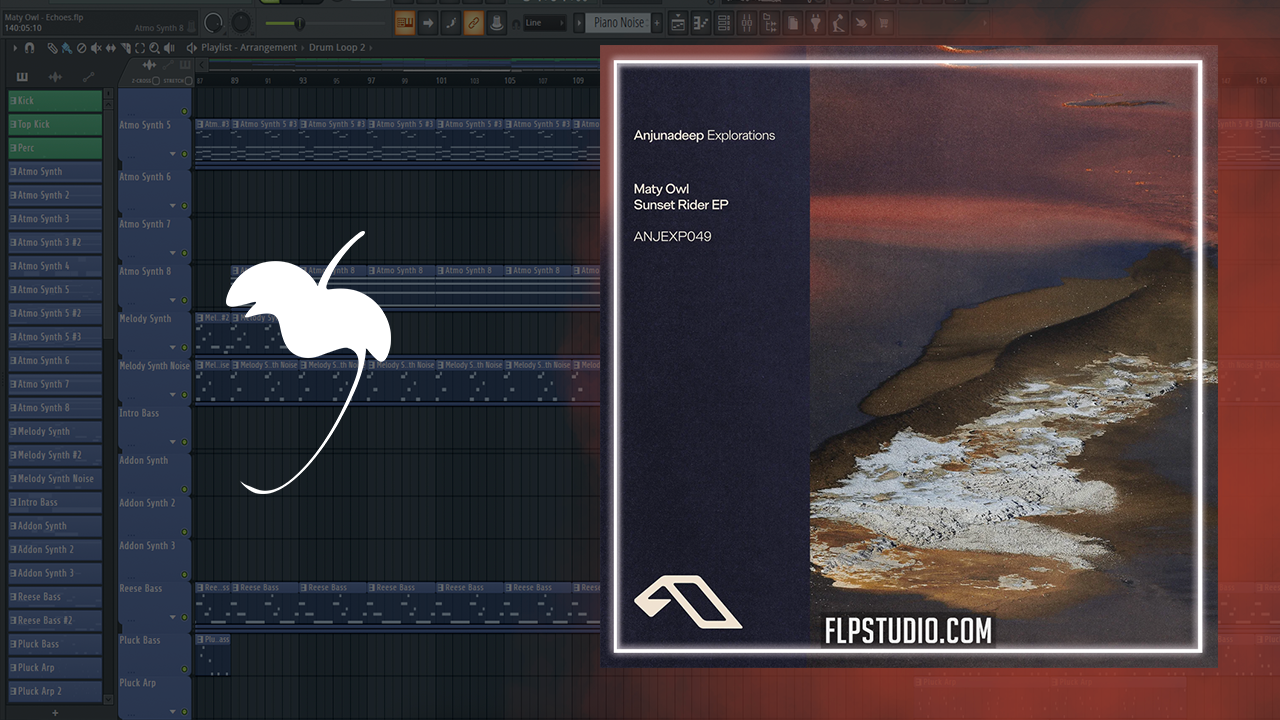Select the Mute tool in playlist toolbar

click(96, 47)
